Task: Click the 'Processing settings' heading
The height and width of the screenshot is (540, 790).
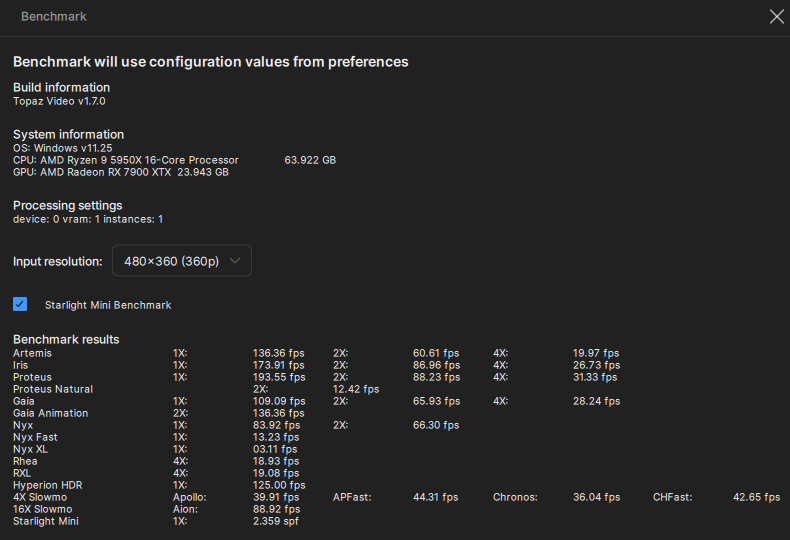Action: click(68, 206)
